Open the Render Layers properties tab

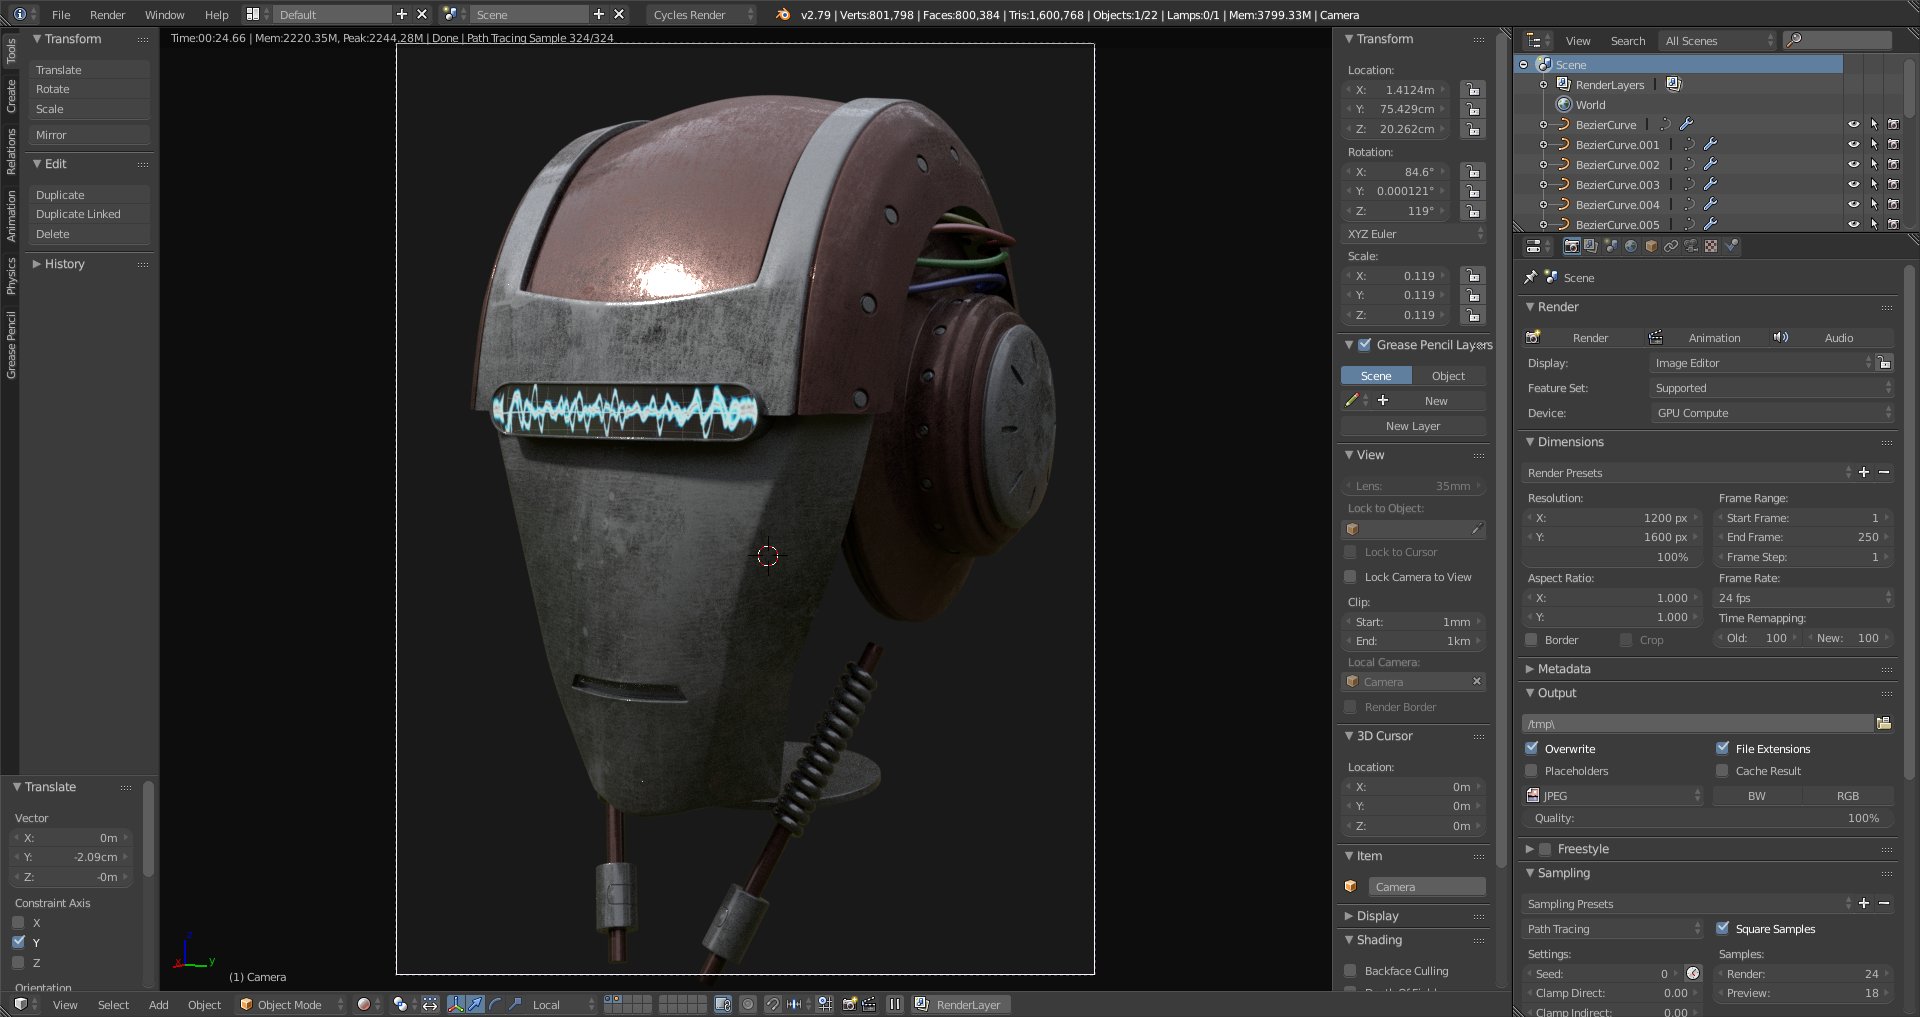click(x=1591, y=246)
